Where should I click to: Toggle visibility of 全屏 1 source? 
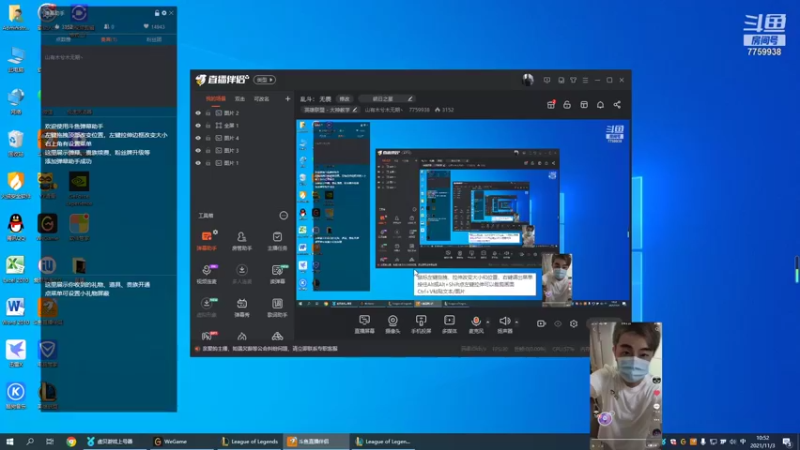(198, 126)
